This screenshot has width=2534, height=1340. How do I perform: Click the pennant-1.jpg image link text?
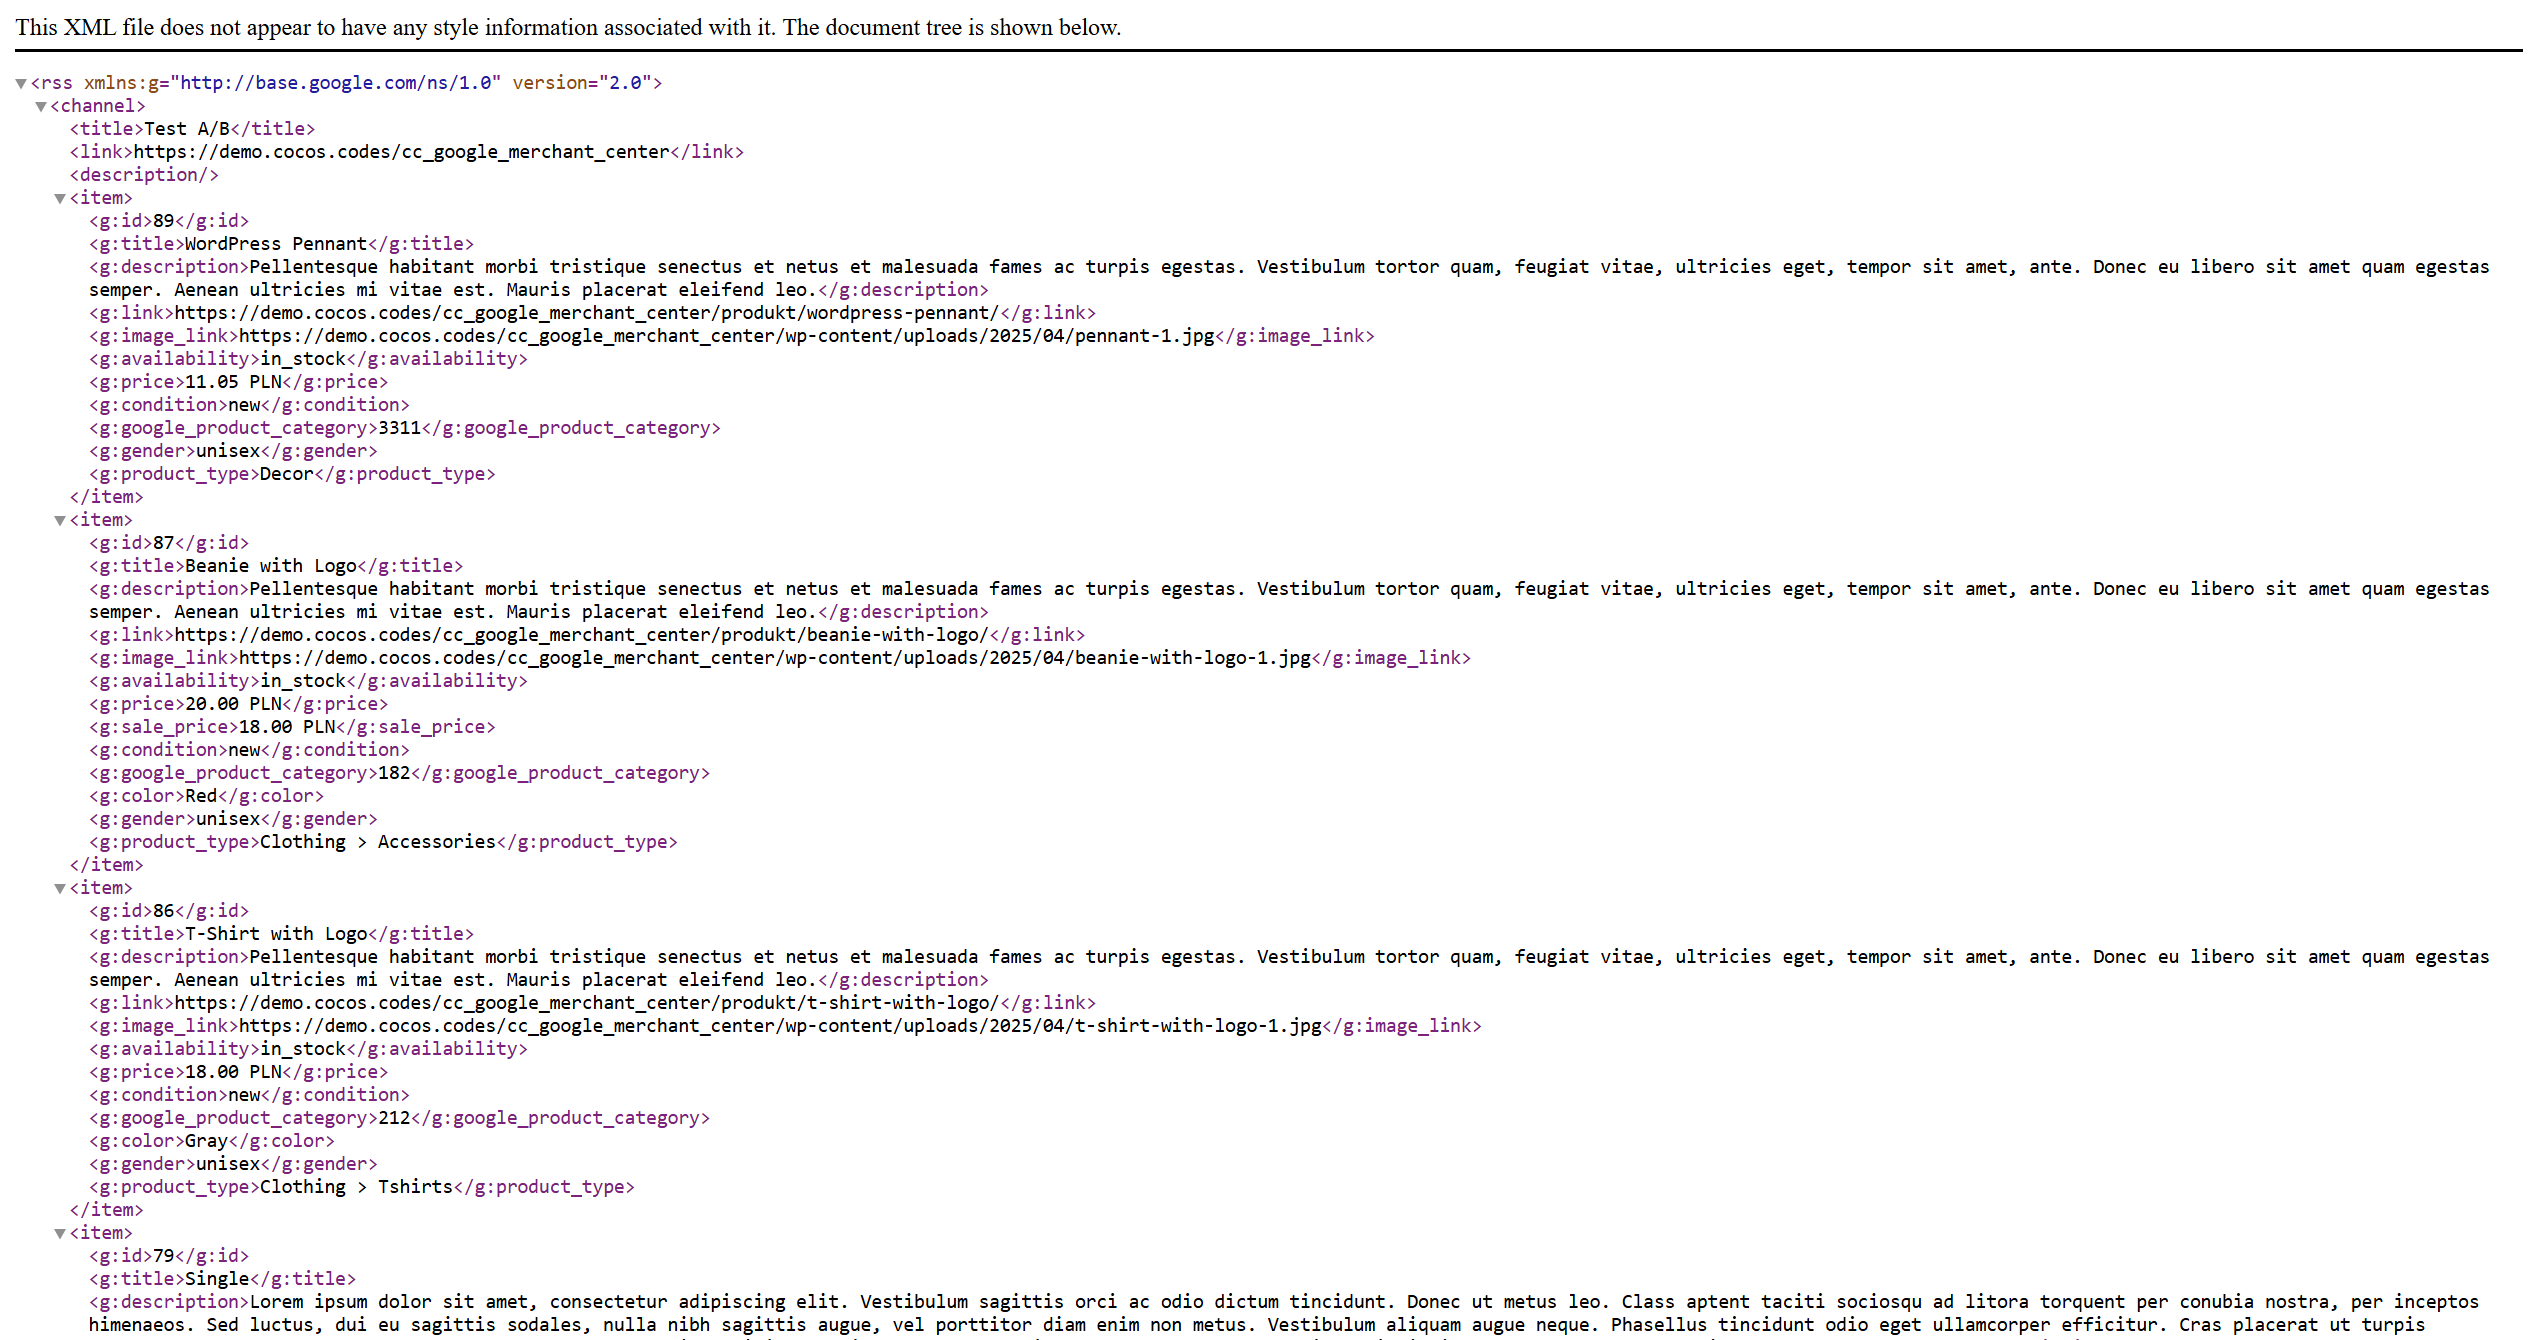click(x=726, y=336)
